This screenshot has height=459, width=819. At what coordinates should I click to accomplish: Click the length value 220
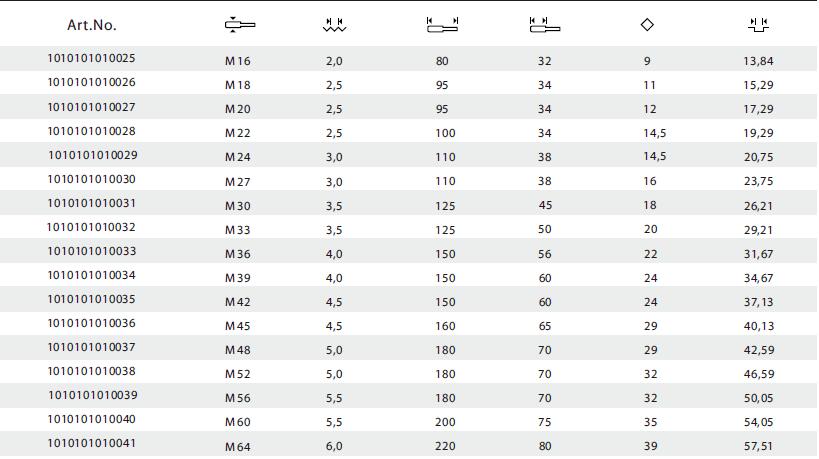coord(445,446)
